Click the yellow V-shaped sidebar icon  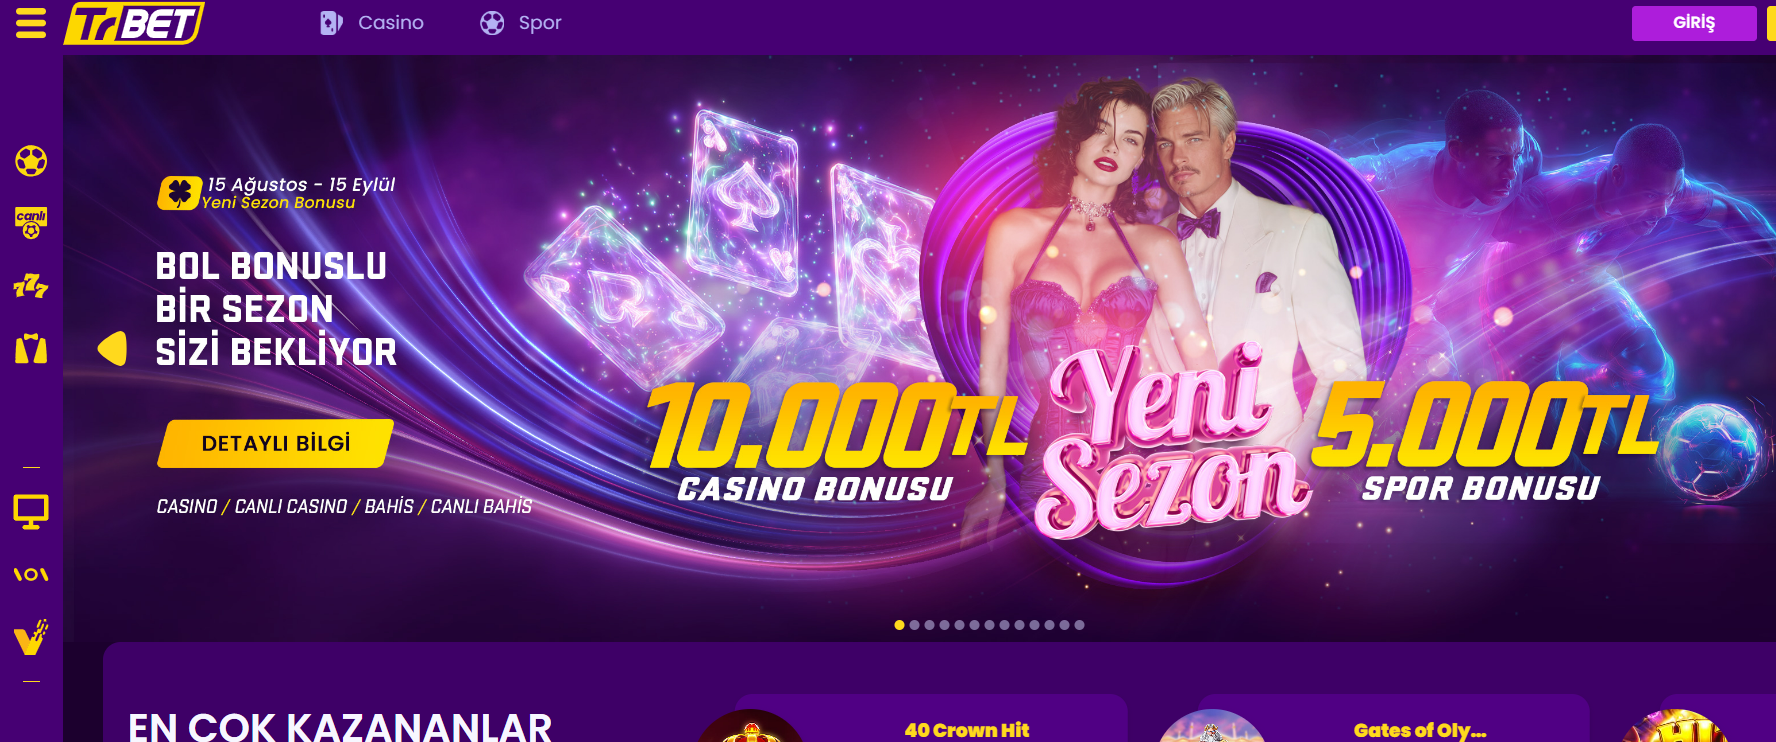pos(31,637)
